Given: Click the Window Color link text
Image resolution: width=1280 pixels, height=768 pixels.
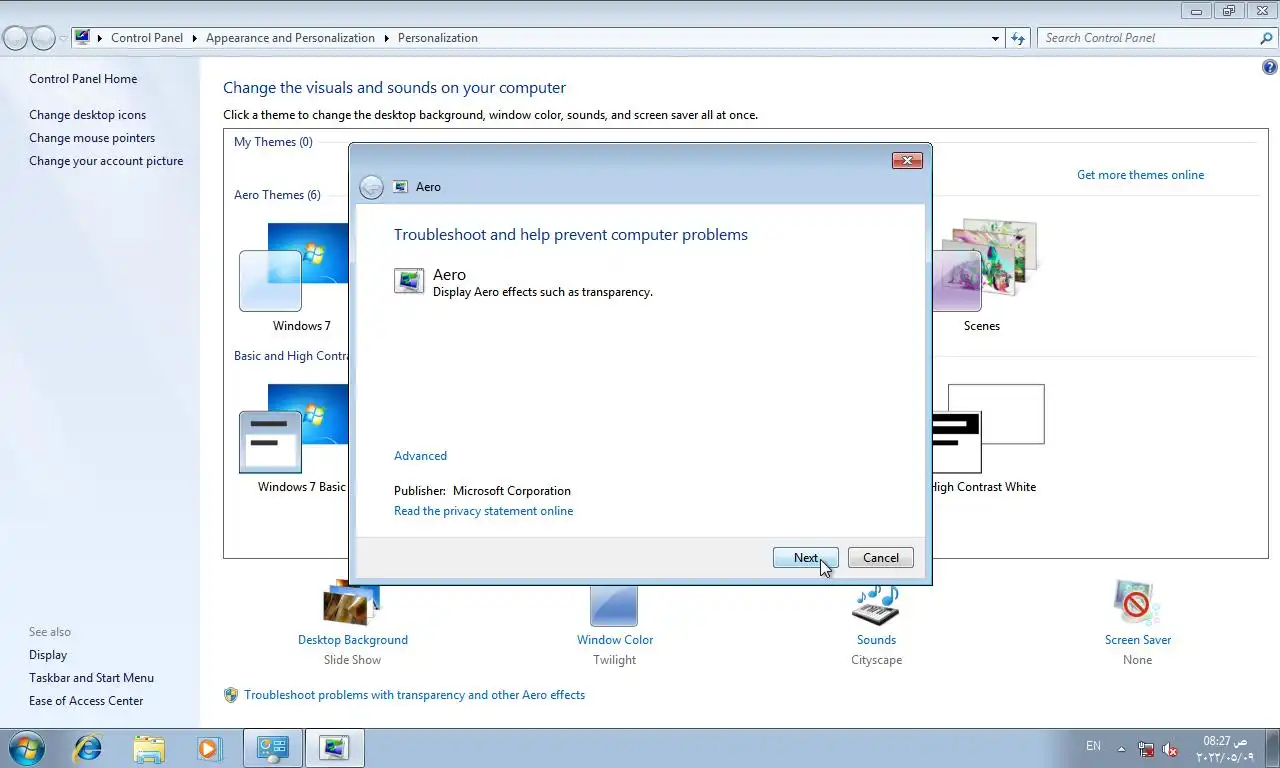Looking at the screenshot, I should [615, 640].
